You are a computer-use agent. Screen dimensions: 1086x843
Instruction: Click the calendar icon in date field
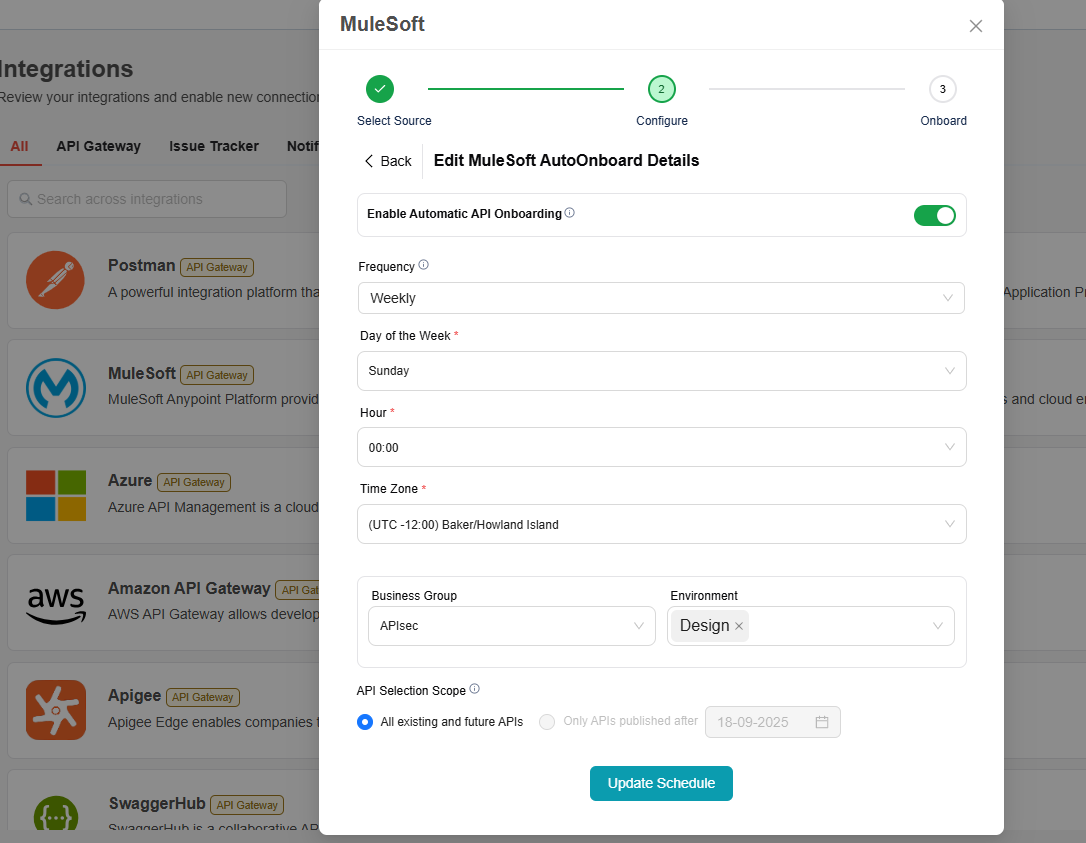[822, 722]
